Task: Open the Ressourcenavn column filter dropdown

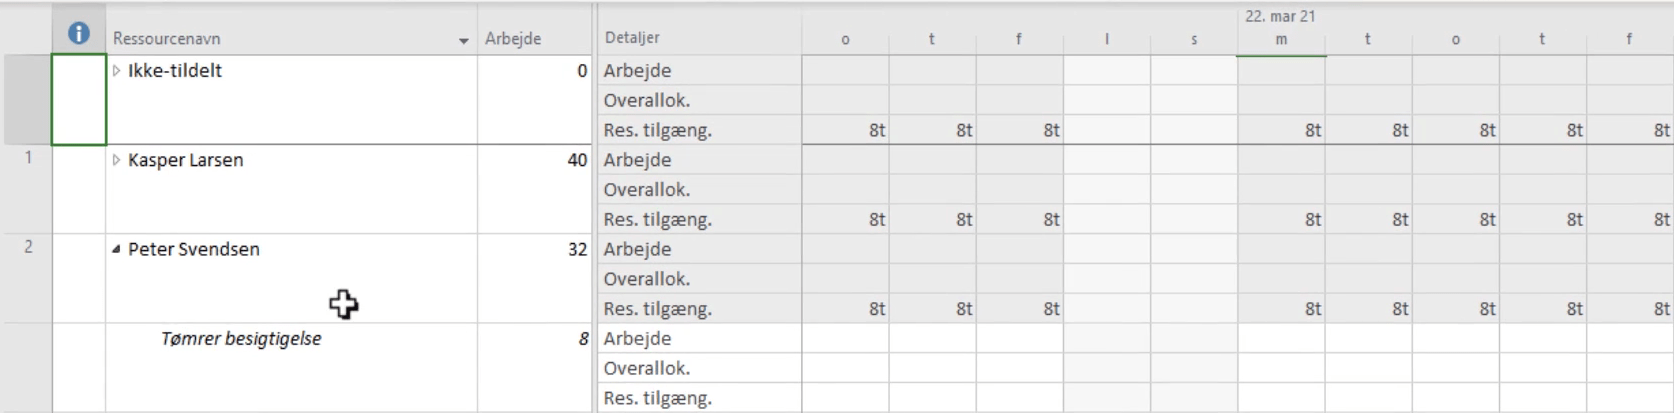Action: click(463, 41)
